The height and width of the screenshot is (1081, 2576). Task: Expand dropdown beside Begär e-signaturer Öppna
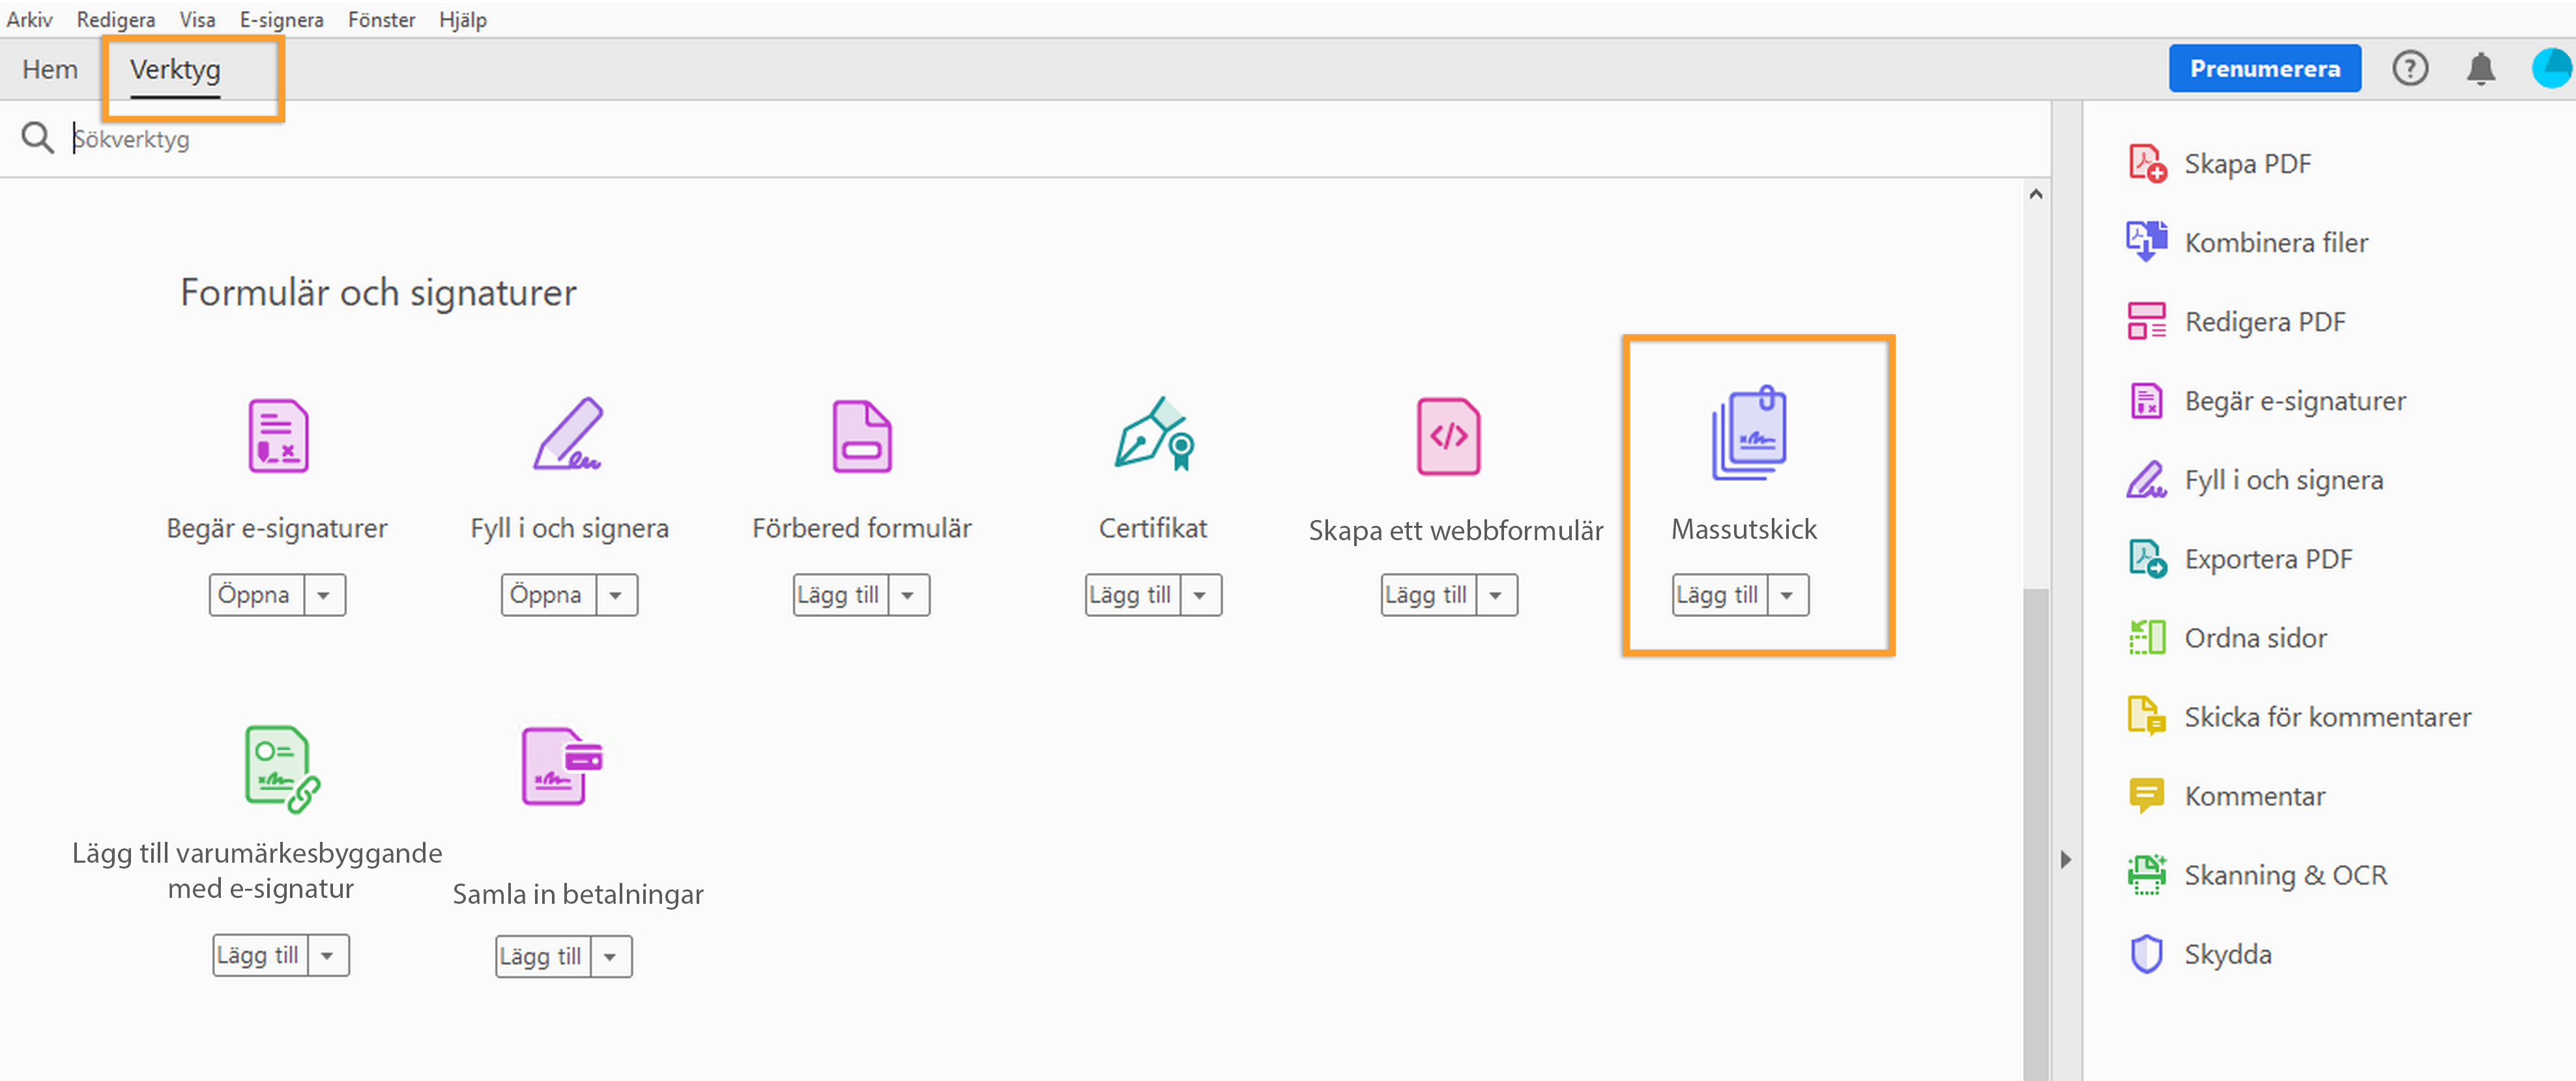tap(323, 595)
